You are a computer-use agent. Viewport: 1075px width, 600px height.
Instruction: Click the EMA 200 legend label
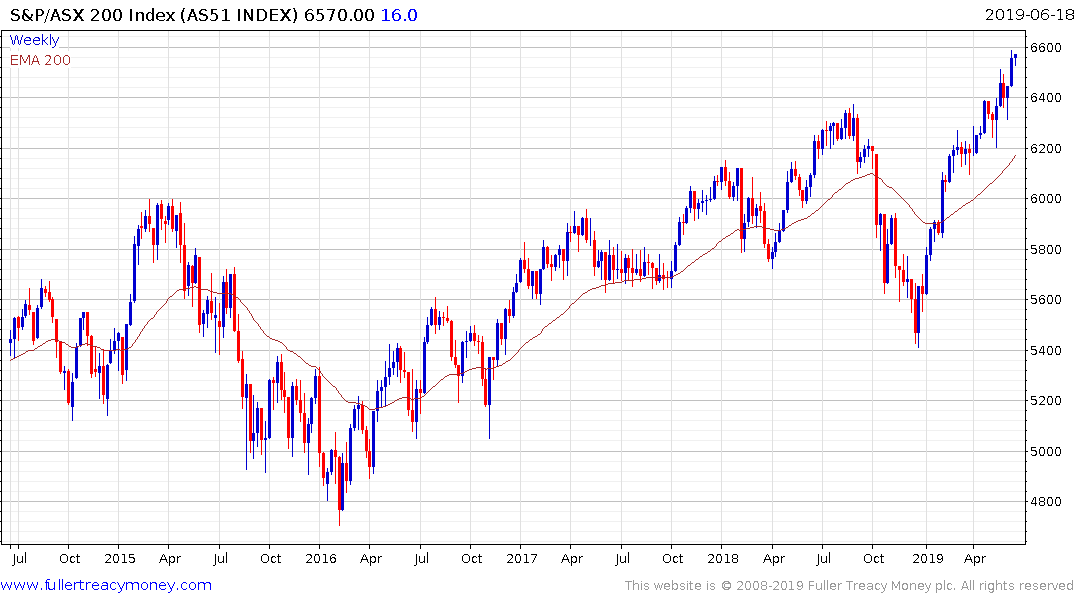point(40,60)
